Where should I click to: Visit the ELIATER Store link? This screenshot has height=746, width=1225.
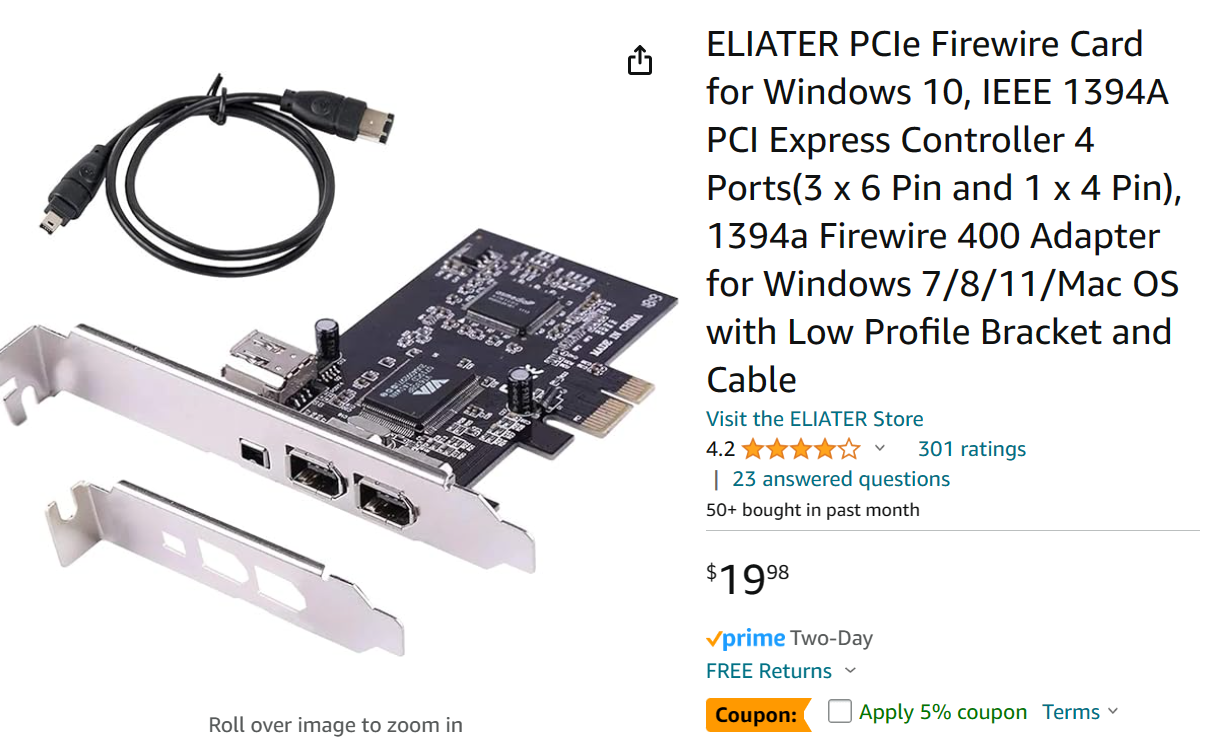(x=814, y=419)
